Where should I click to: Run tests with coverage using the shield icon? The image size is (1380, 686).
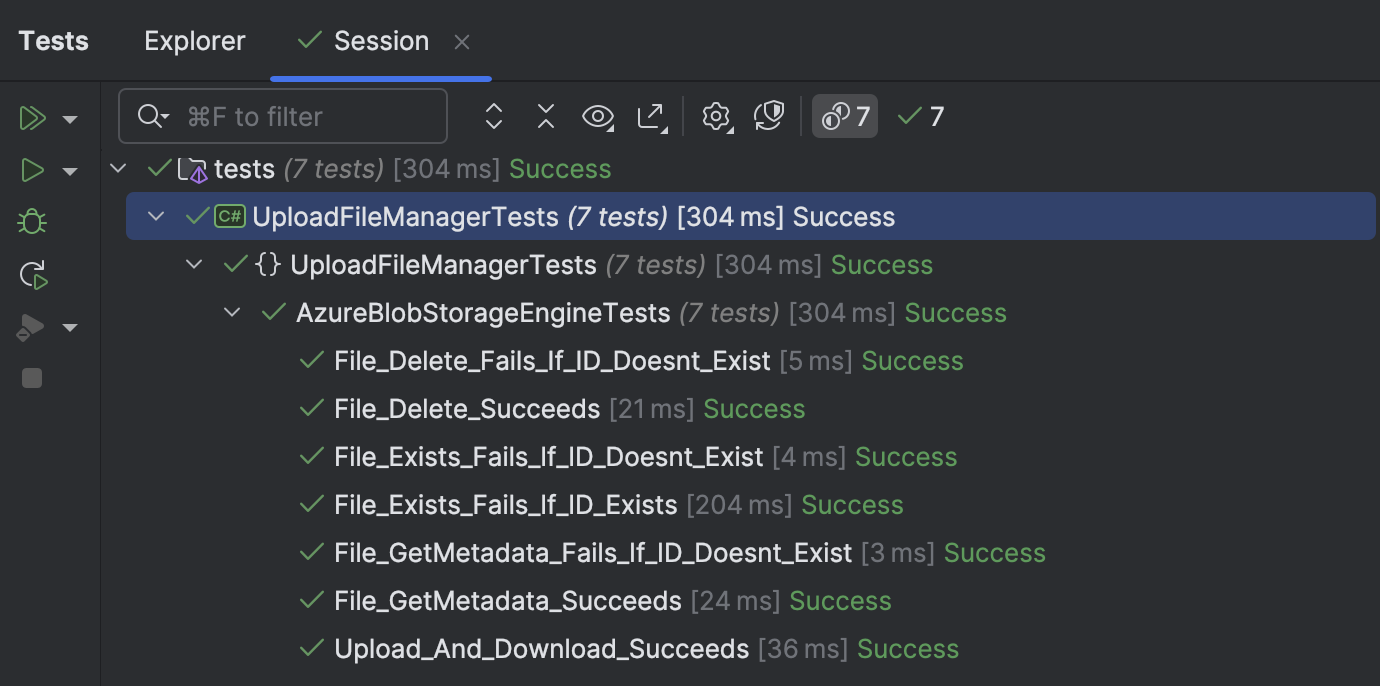click(769, 116)
